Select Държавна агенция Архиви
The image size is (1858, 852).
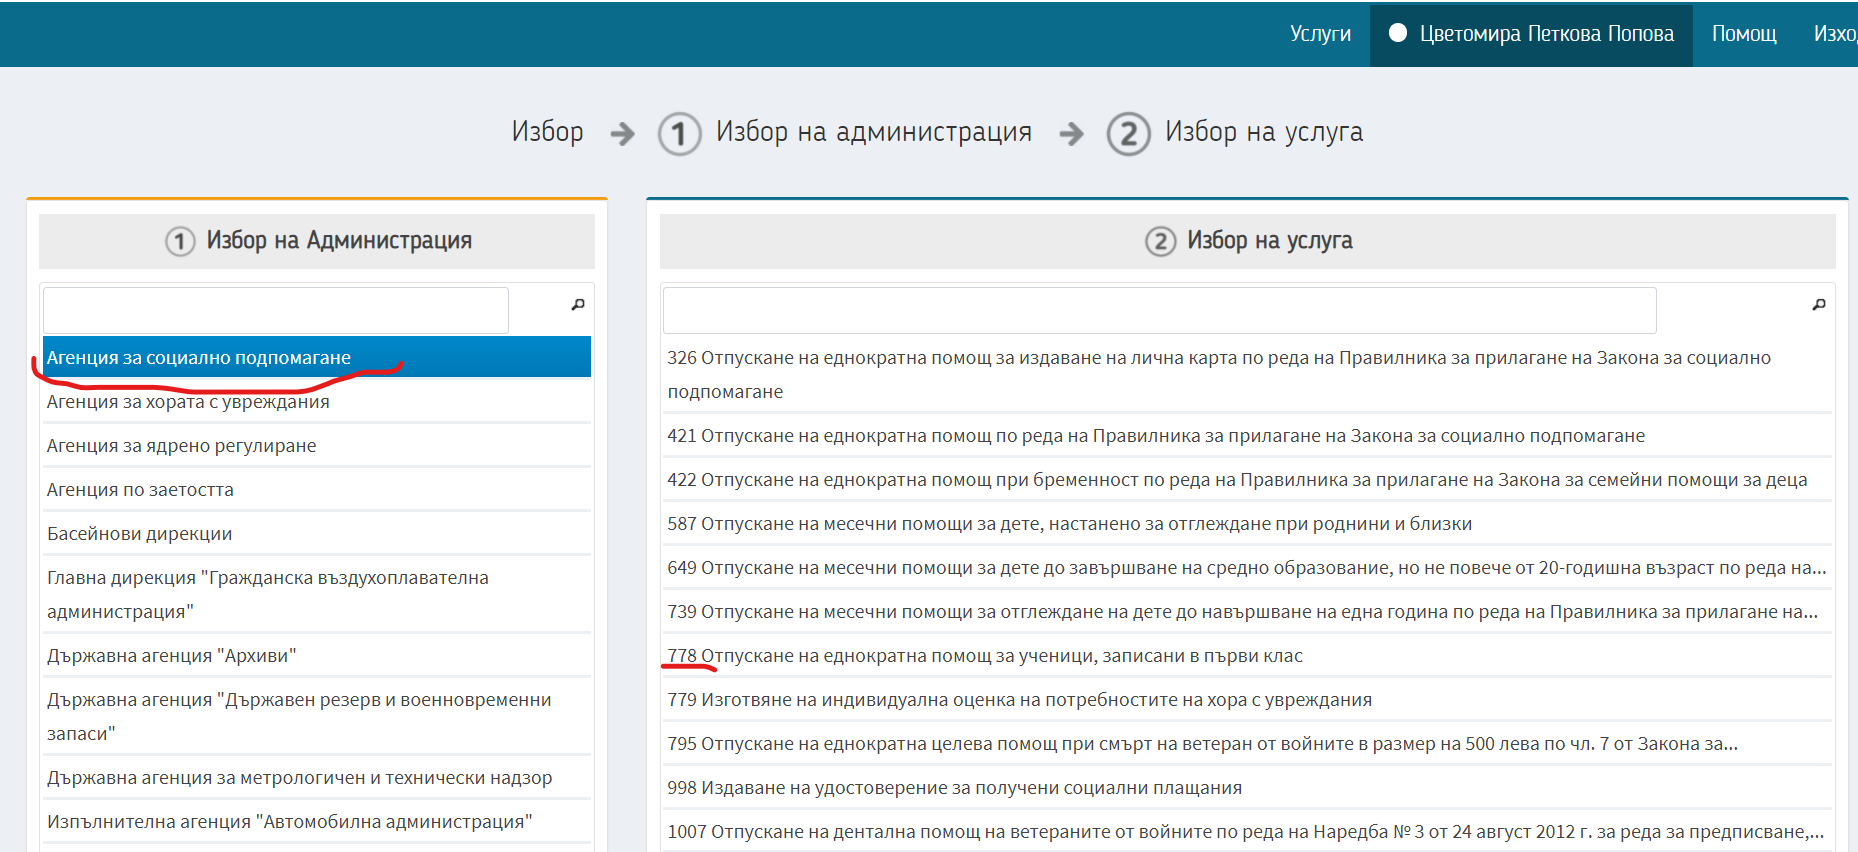[x=317, y=655]
